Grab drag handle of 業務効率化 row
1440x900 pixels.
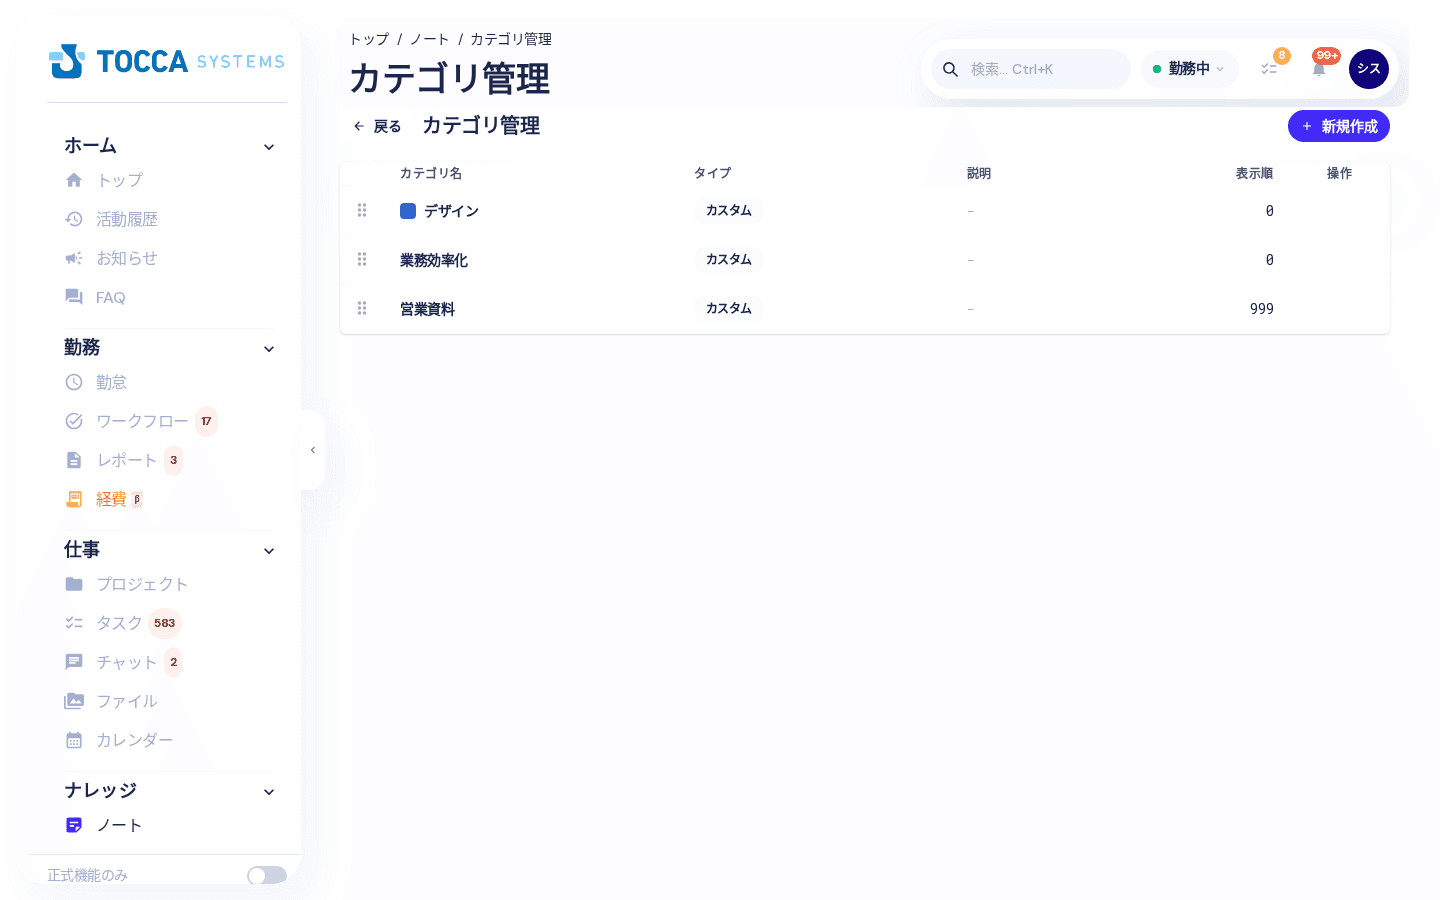(362, 259)
